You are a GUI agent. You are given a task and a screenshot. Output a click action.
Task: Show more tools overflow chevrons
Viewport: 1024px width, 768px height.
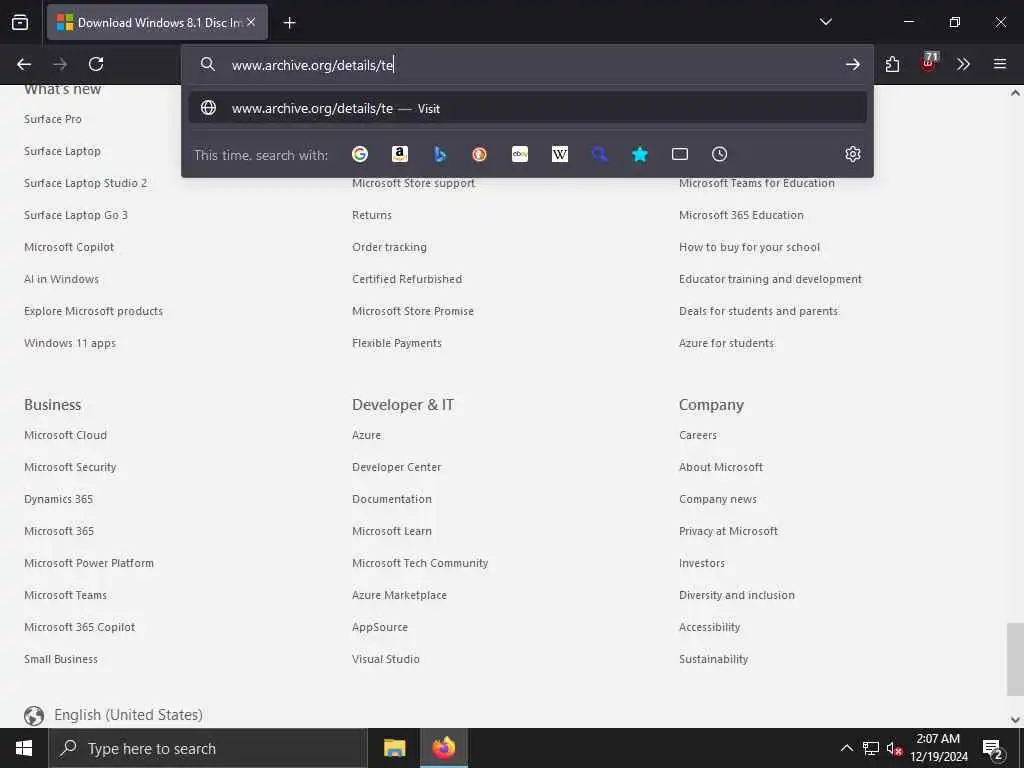963,64
